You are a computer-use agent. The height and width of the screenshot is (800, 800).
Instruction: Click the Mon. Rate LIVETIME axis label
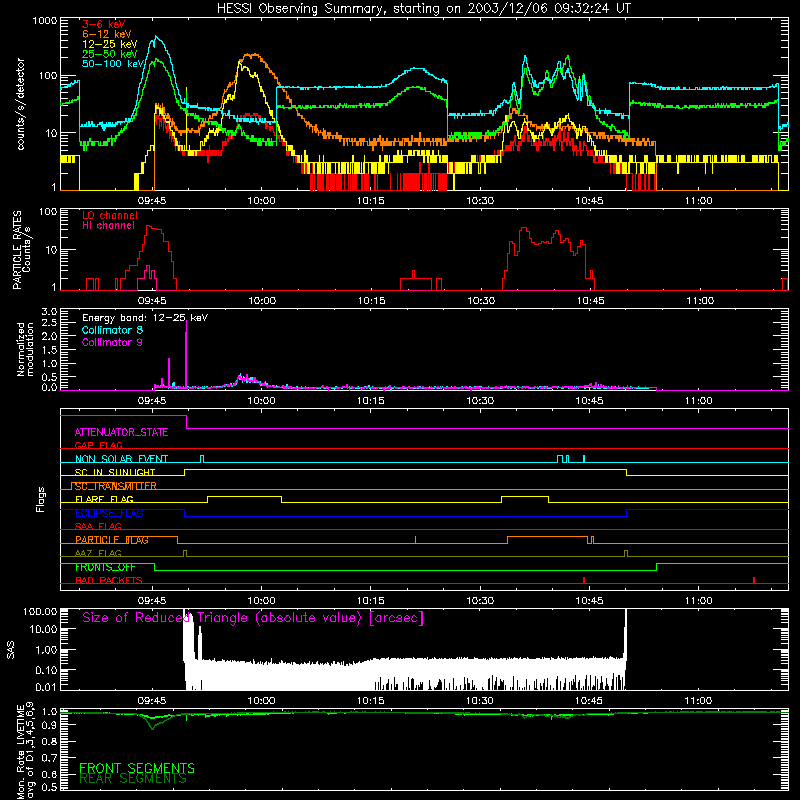click(26, 751)
